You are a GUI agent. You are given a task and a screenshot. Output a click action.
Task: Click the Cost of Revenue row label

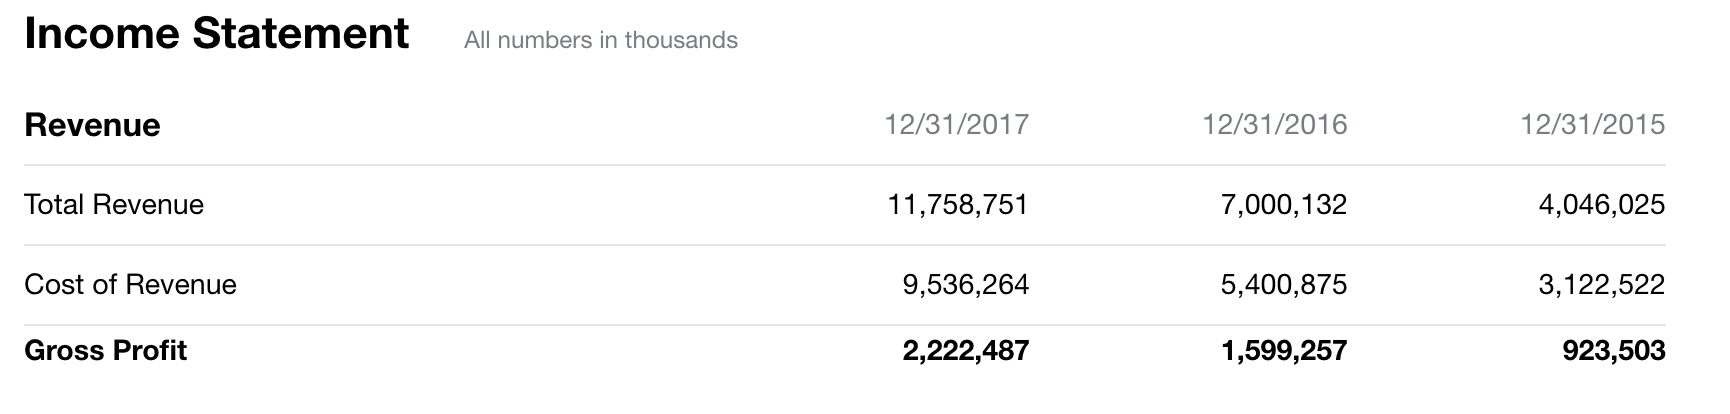pyautogui.click(x=130, y=285)
